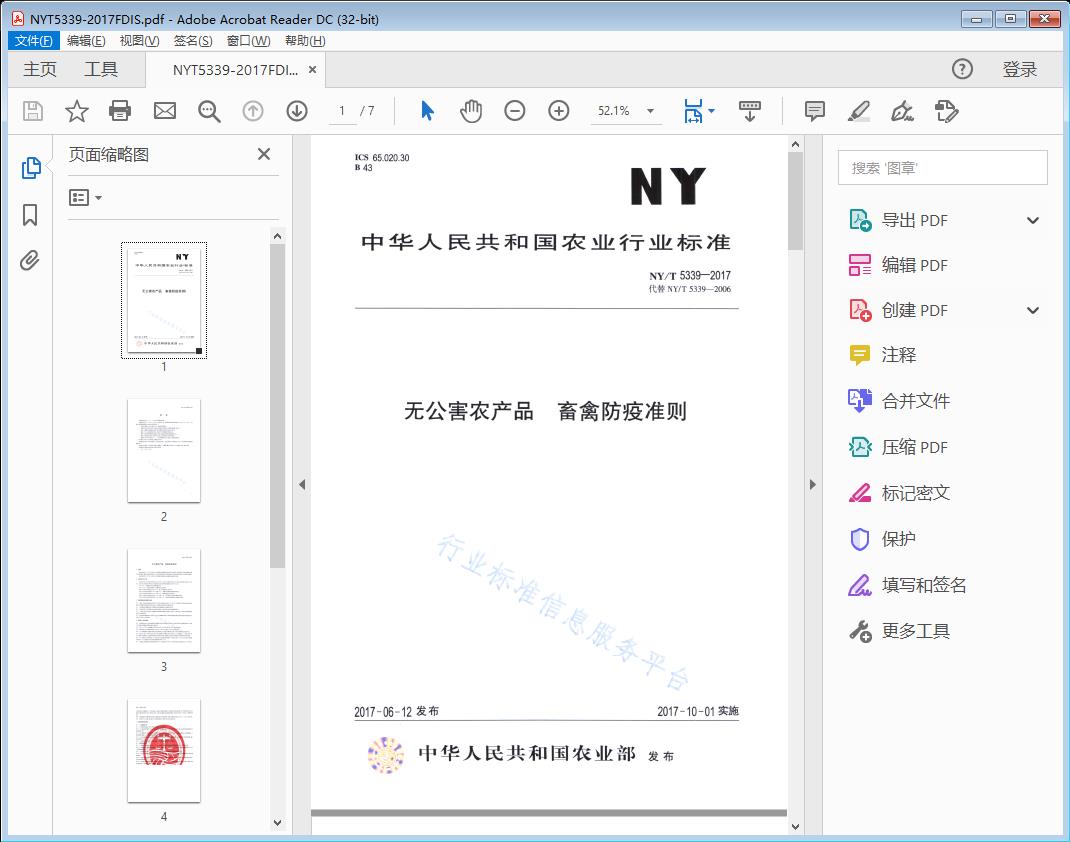This screenshot has height=842, width=1070.
Task: Open the comment tool
Action: pyautogui.click(x=814, y=111)
